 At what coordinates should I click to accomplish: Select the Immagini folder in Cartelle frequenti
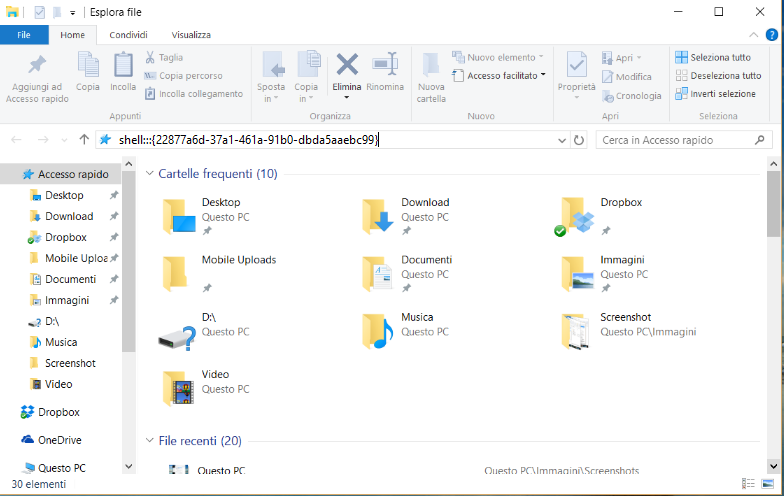tap(604, 274)
